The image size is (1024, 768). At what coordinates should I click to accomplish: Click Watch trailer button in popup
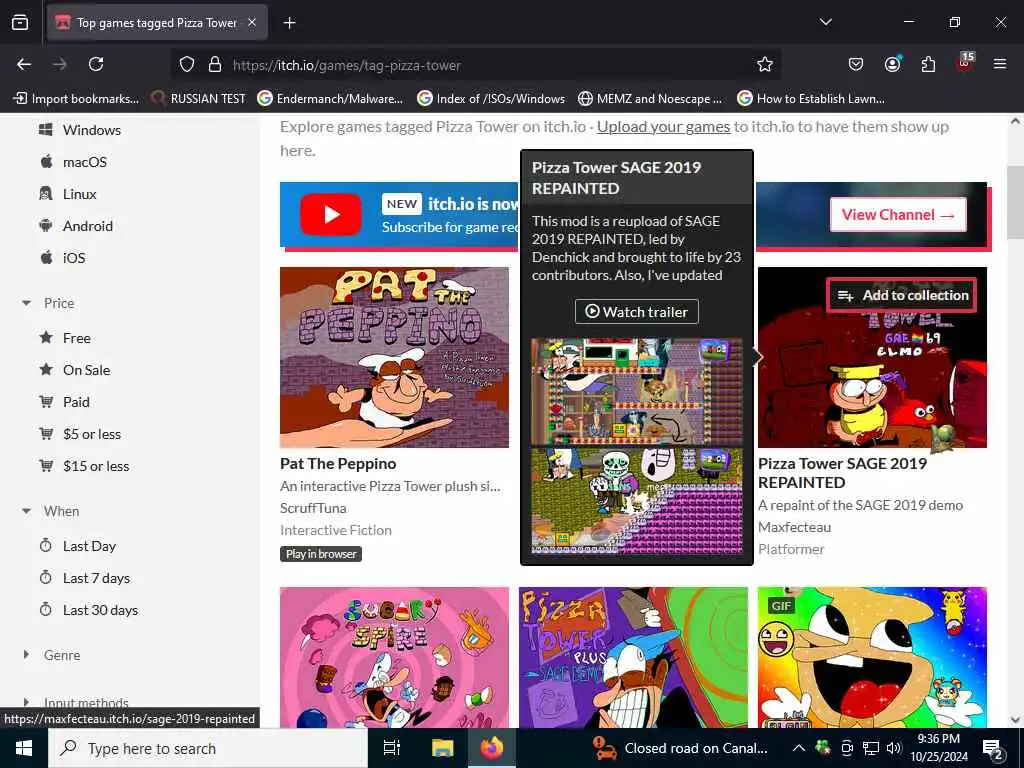pos(637,312)
